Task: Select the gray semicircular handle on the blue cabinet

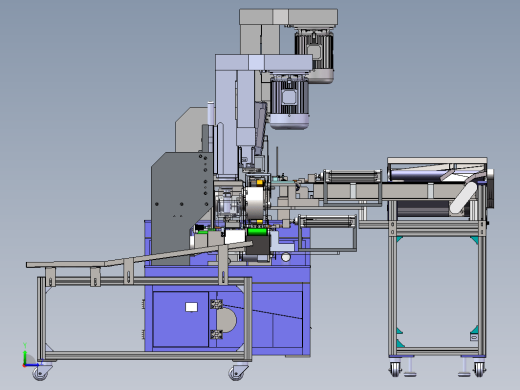Action: [227, 321]
